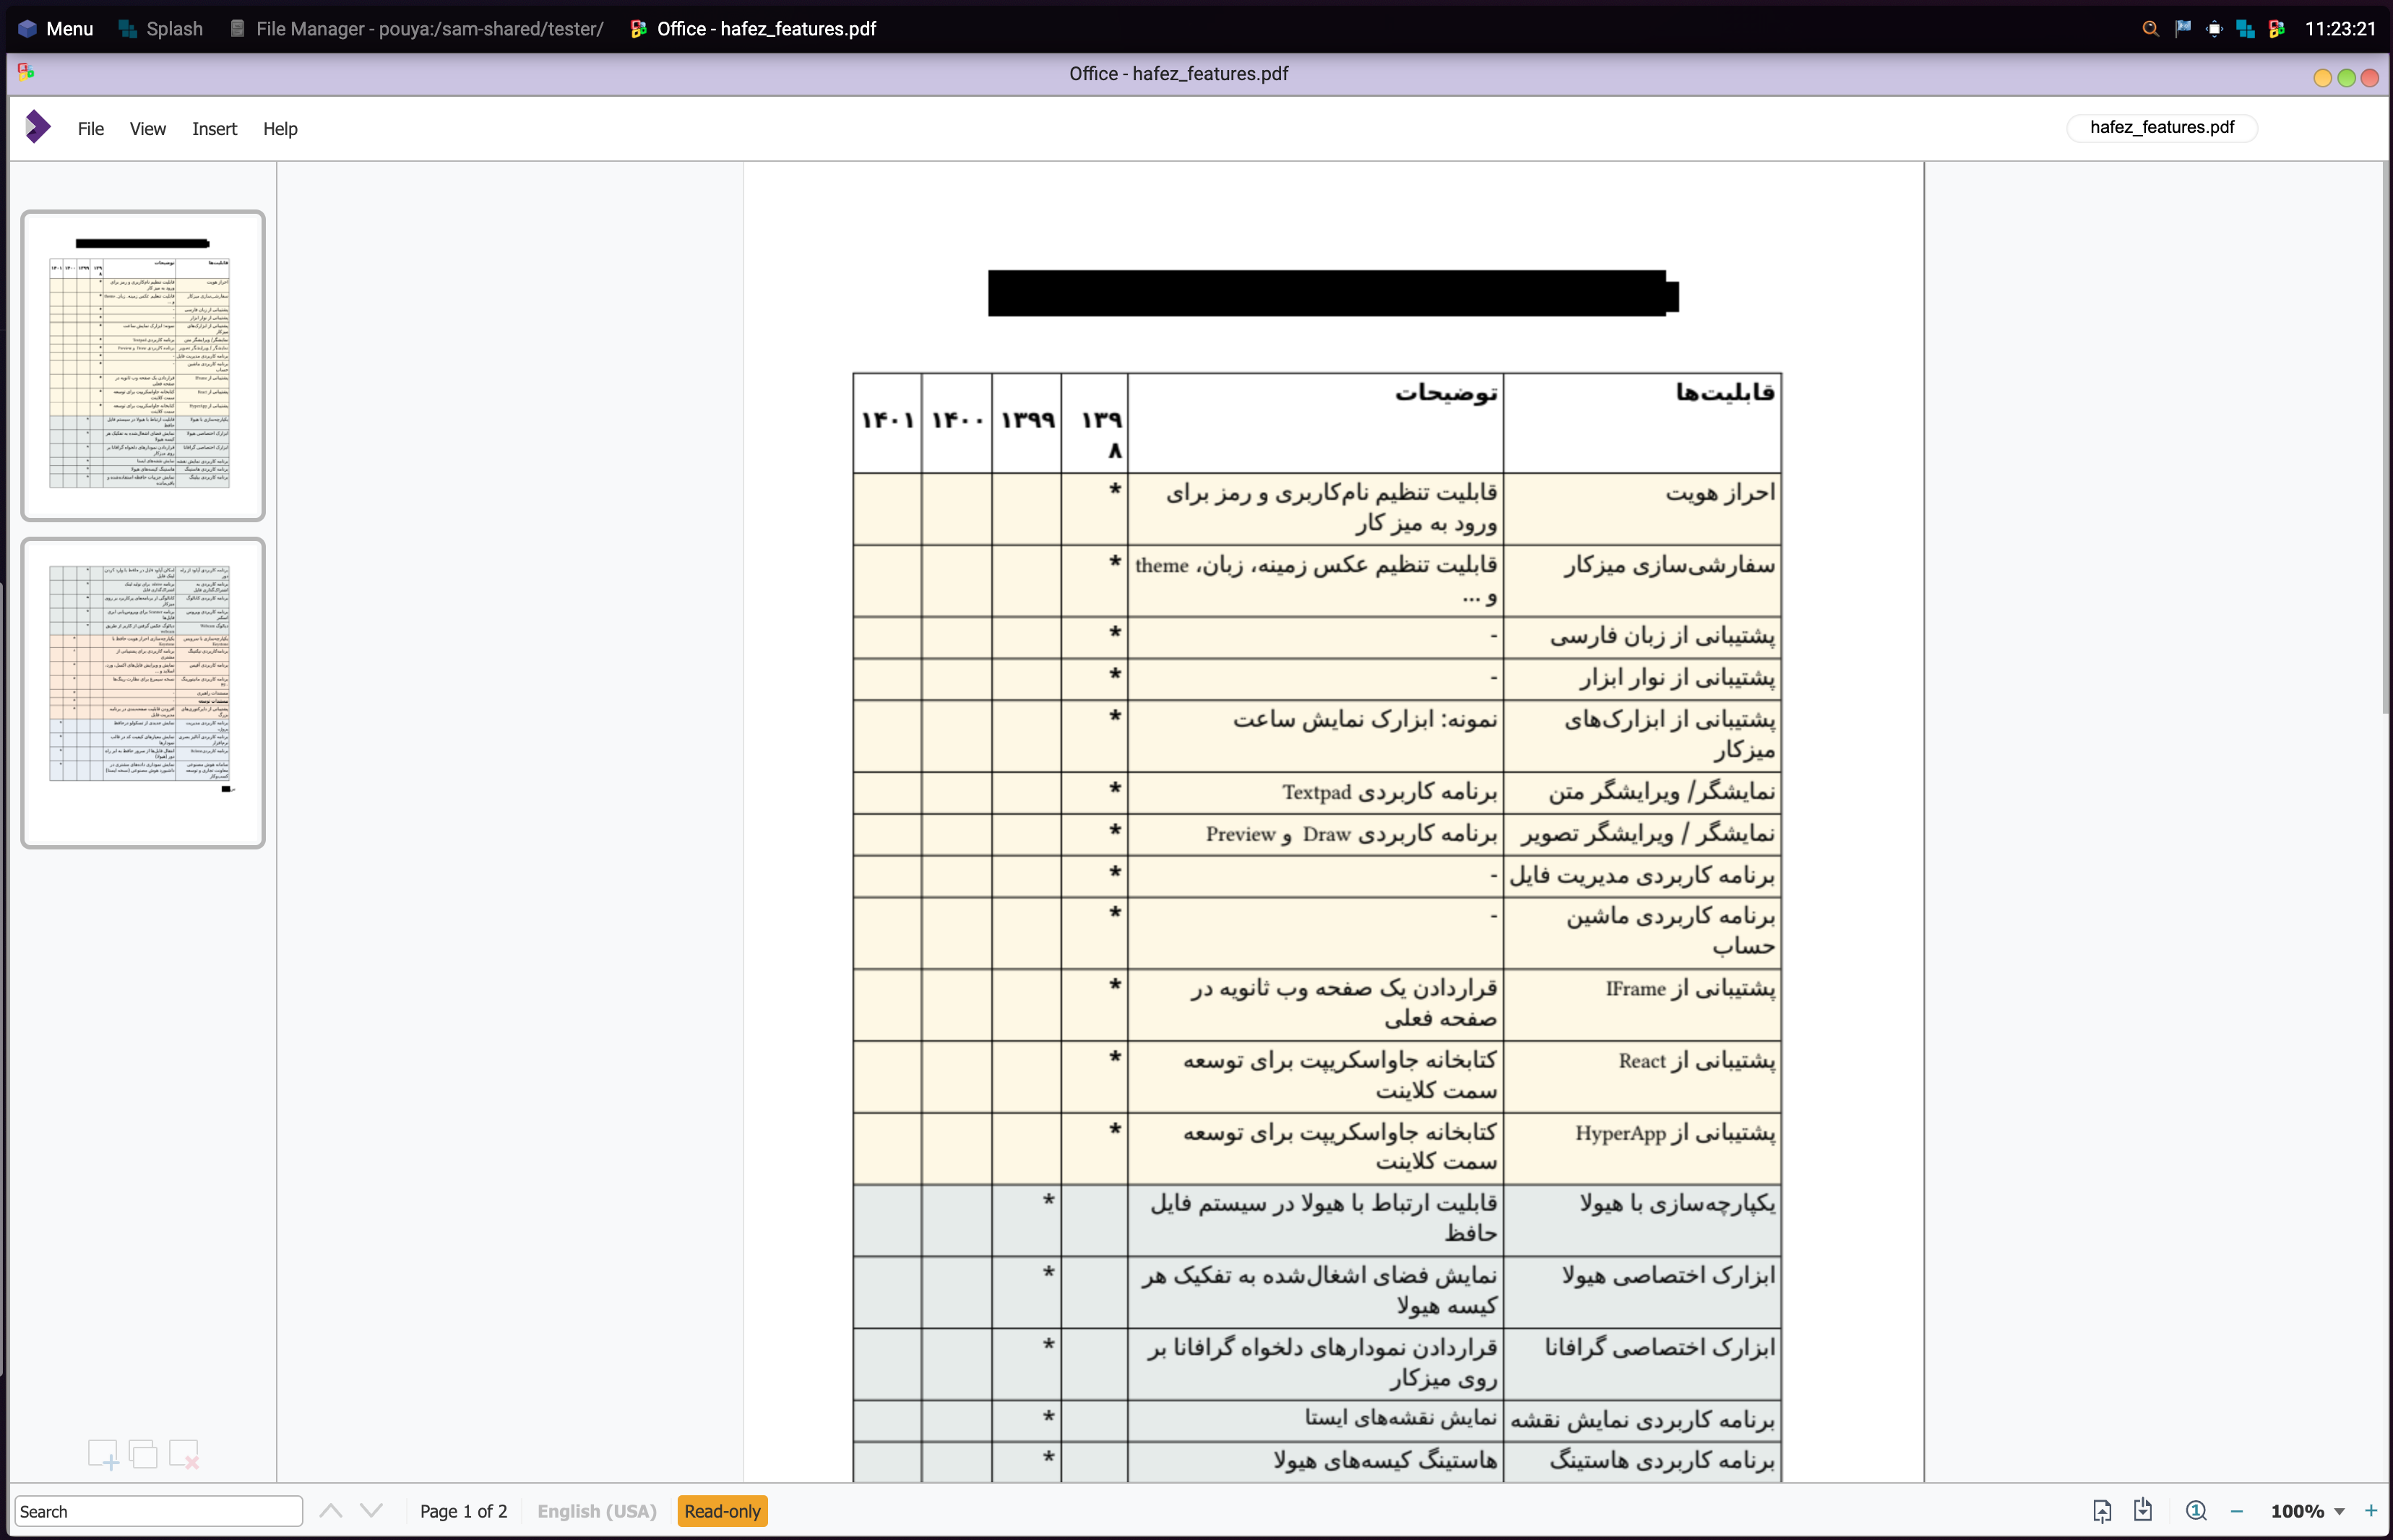Viewport: 2393px width, 1540px height.
Task: Click the hafez_features.pdf document name field
Action: click(2161, 127)
